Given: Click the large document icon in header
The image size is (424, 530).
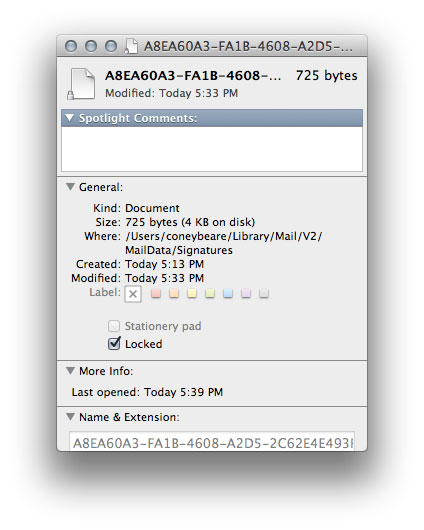Looking at the screenshot, I should [x=83, y=84].
